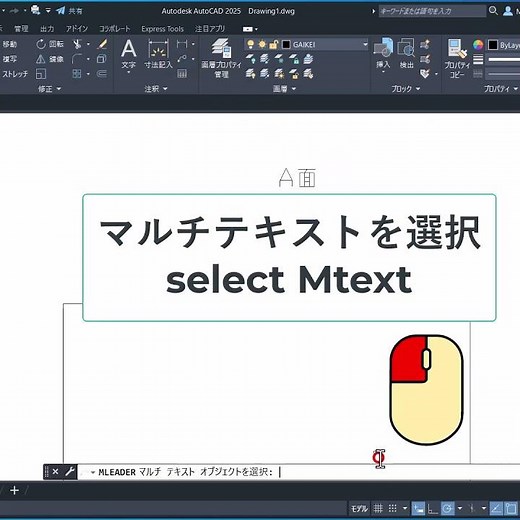Select the Mirror (鏡像) tool

[50, 59]
